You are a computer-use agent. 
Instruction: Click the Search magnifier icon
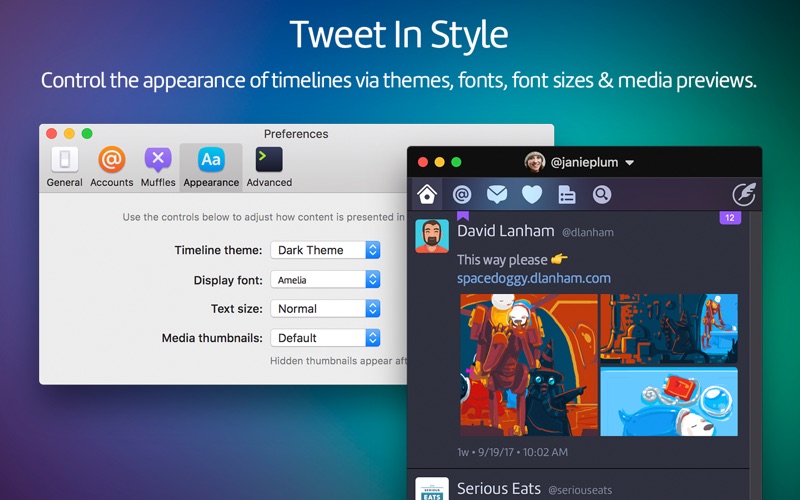[x=601, y=194]
